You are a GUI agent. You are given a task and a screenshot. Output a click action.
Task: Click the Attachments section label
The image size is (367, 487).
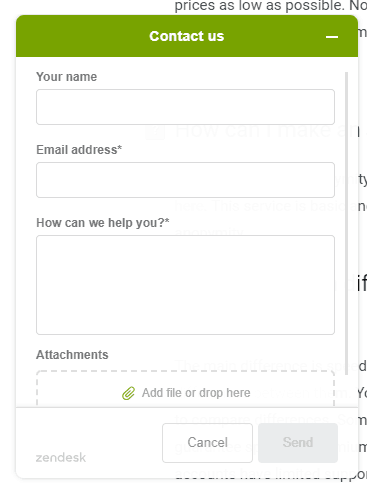72,355
